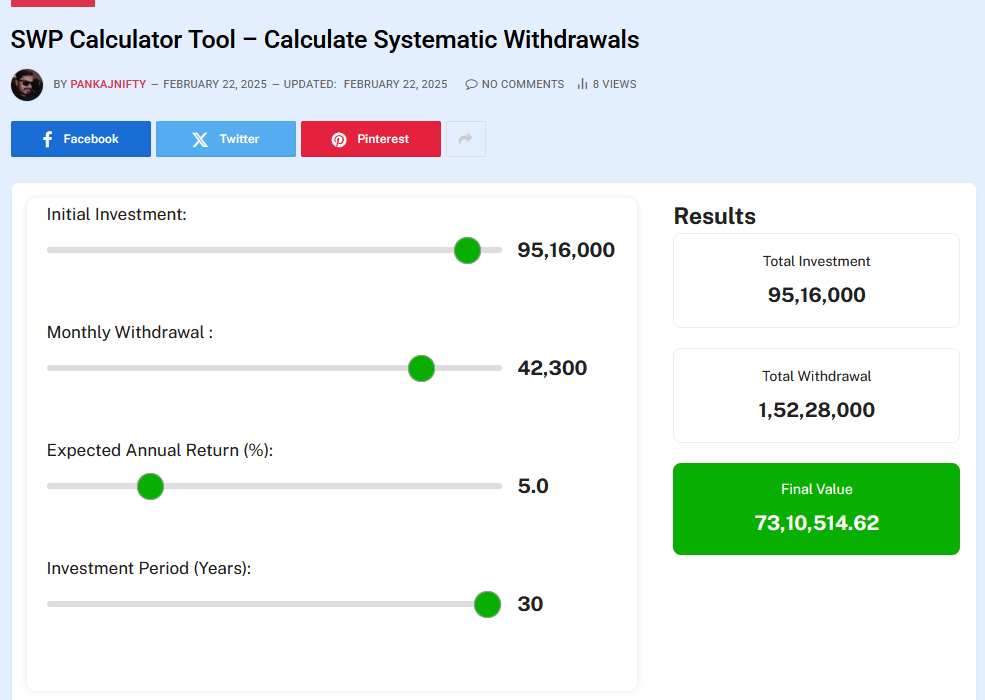The height and width of the screenshot is (700, 985).
Task: Open the PANKAJNIFTY author link
Action: pos(108,85)
